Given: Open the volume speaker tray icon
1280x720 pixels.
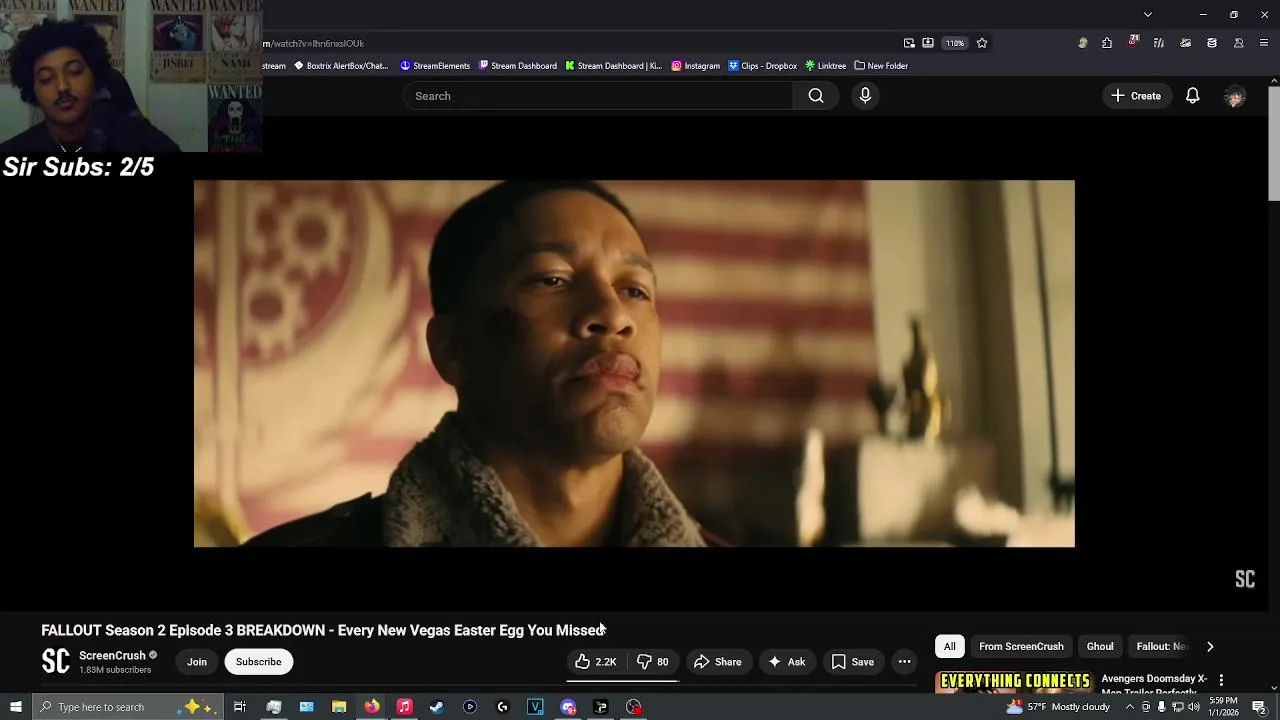Looking at the screenshot, I should [x=1194, y=707].
